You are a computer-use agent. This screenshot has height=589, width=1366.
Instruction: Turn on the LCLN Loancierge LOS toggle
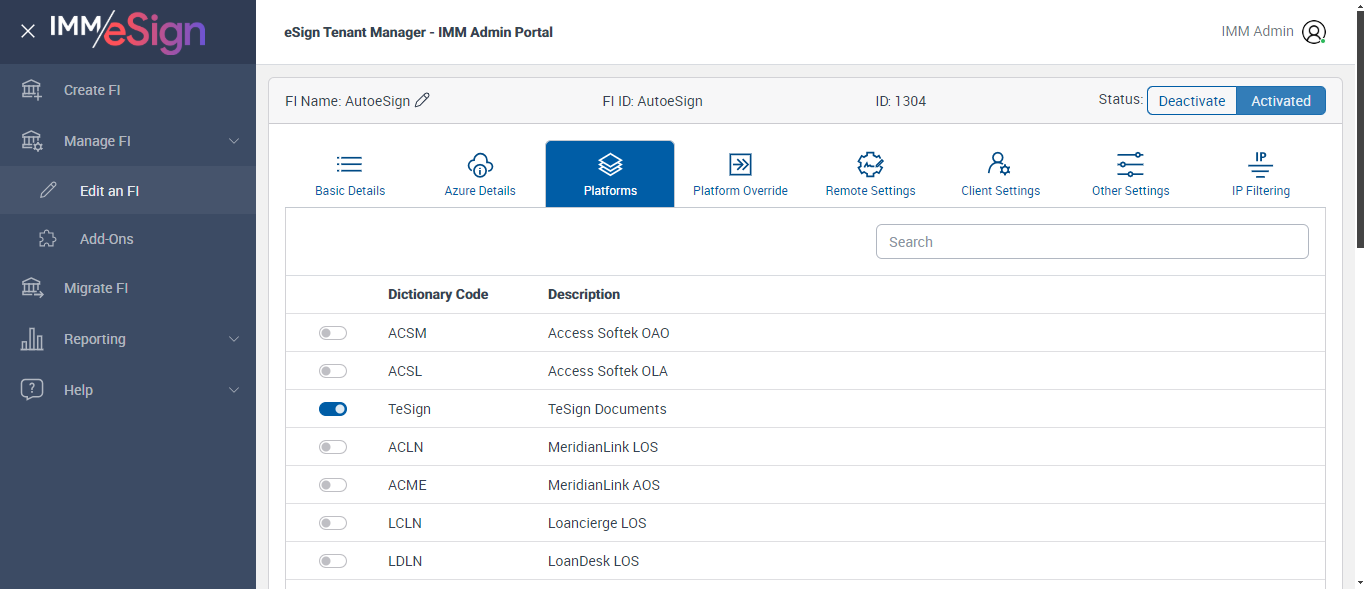(333, 523)
